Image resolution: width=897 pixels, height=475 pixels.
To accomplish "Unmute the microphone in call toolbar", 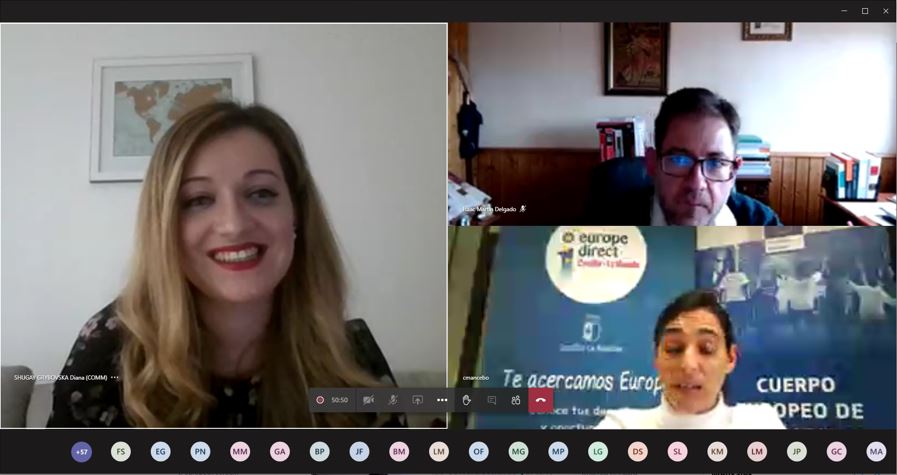I will click(x=393, y=400).
